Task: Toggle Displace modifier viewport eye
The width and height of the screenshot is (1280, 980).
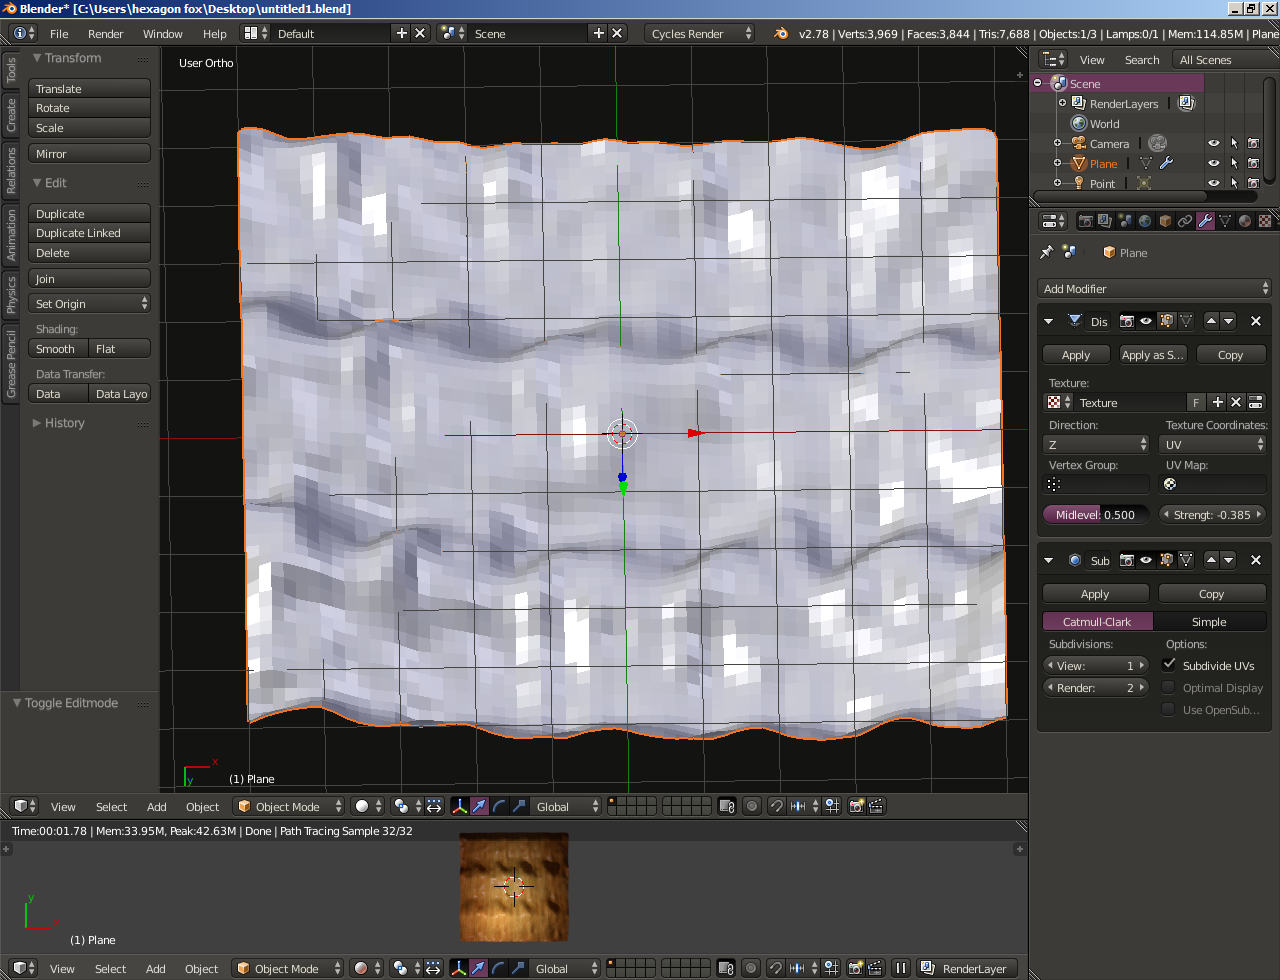Action: coord(1146,321)
